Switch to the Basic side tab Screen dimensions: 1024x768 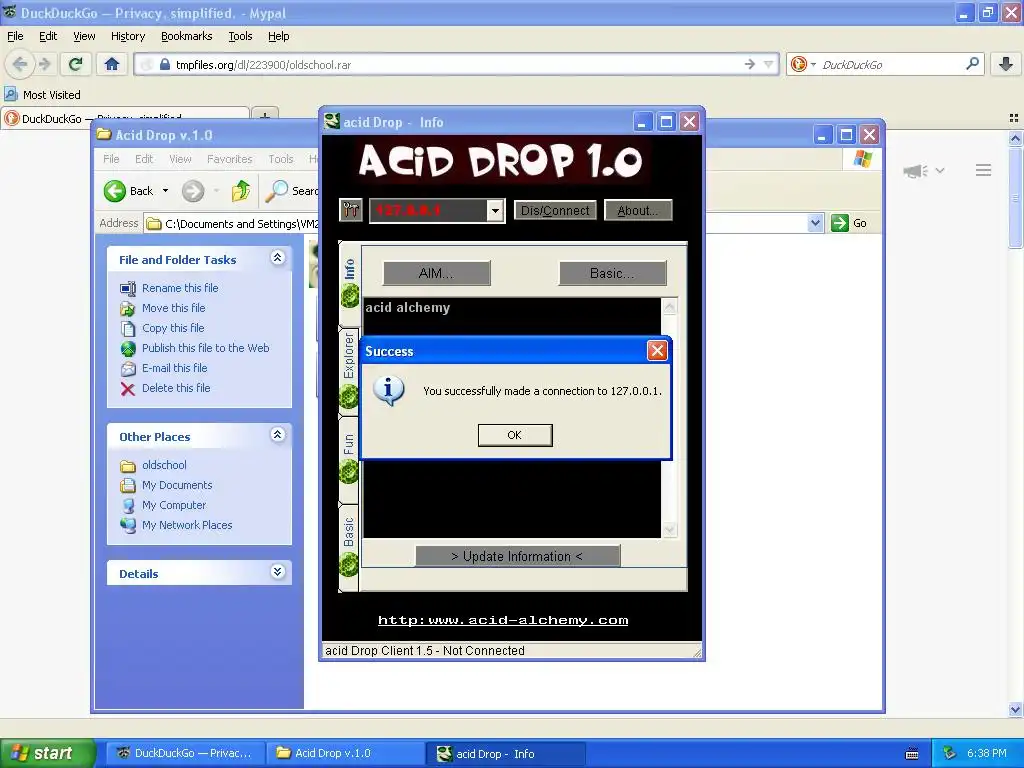[x=349, y=547]
